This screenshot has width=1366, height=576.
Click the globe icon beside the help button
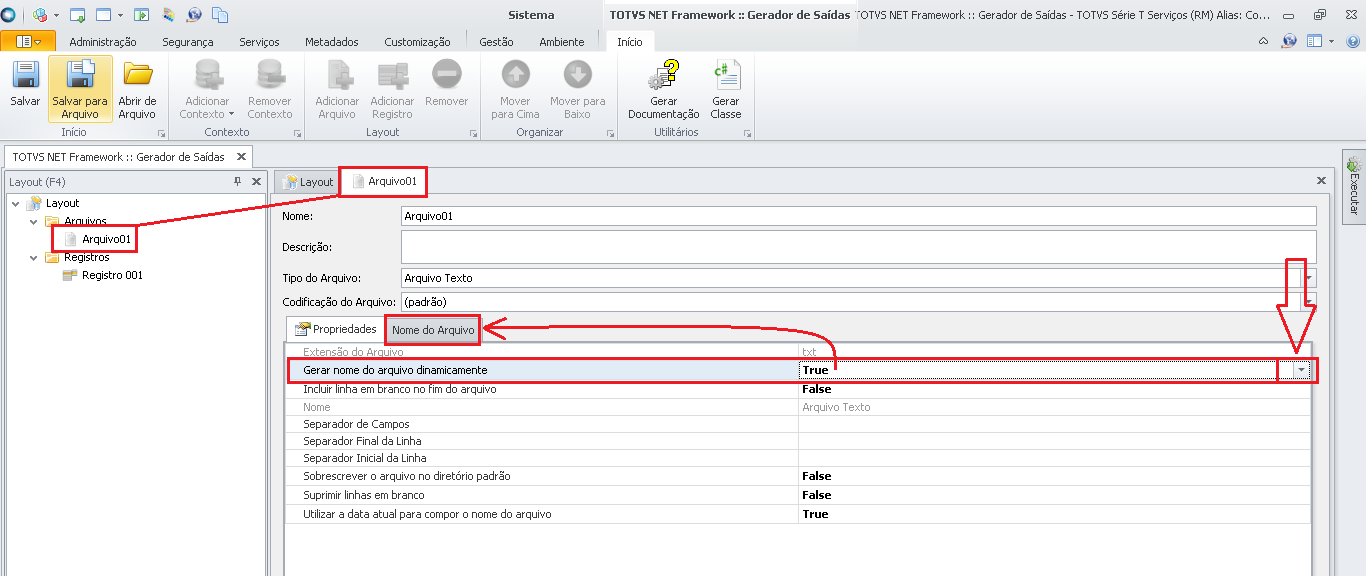point(1289,41)
